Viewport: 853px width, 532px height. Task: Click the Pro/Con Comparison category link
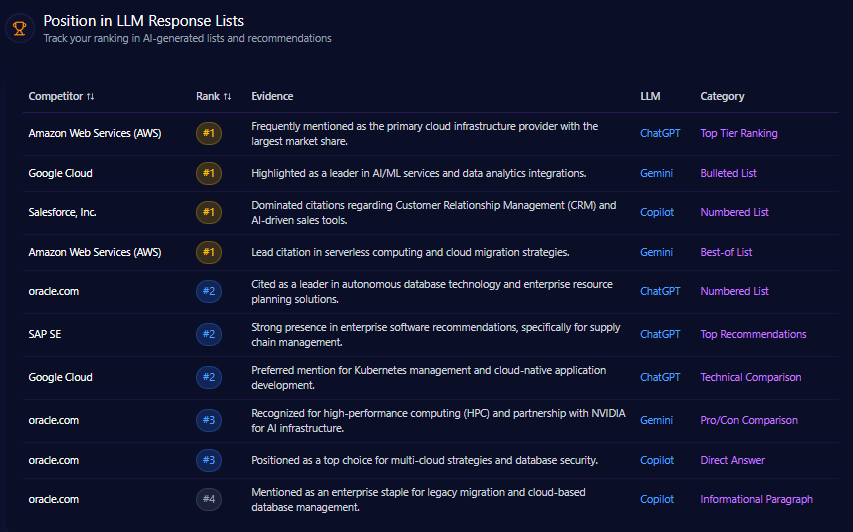pos(748,421)
